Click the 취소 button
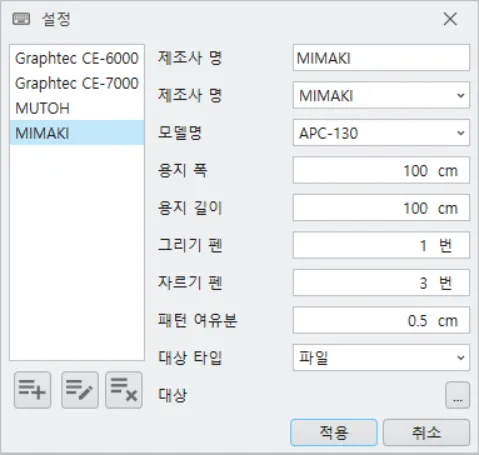479x455 pixels. (x=426, y=432)
